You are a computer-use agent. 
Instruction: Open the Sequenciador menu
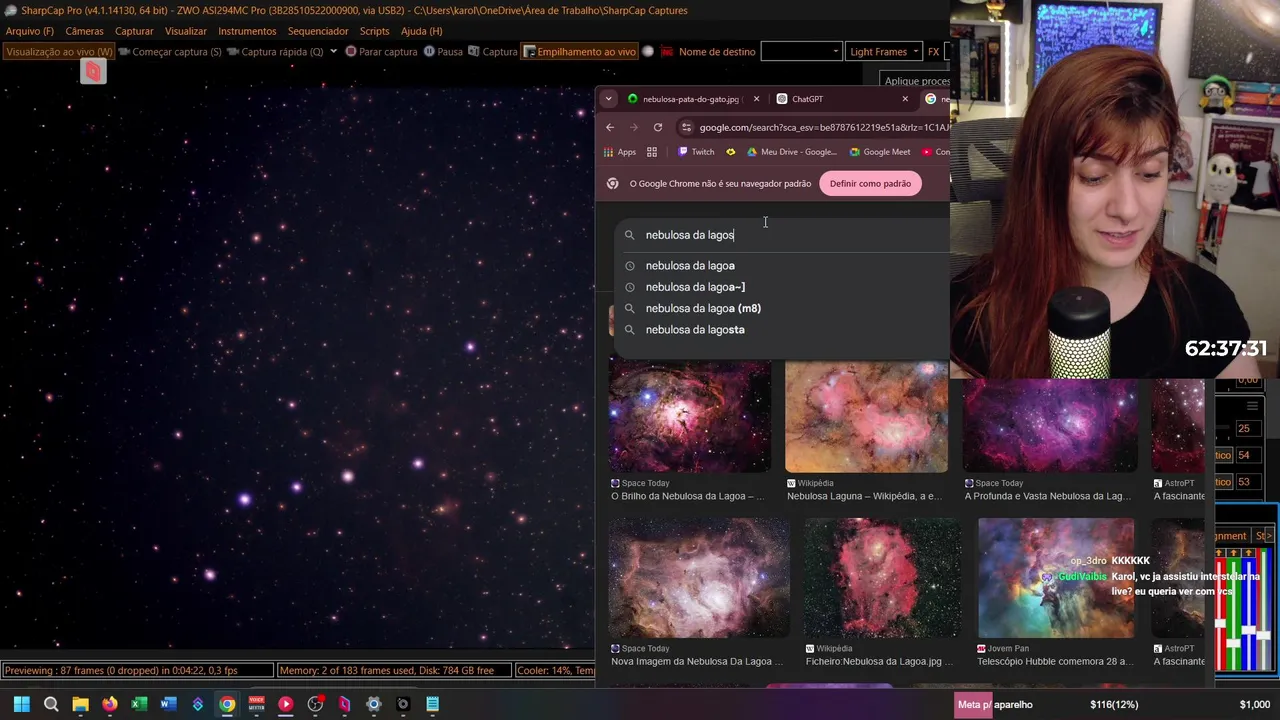pos(318,31)
